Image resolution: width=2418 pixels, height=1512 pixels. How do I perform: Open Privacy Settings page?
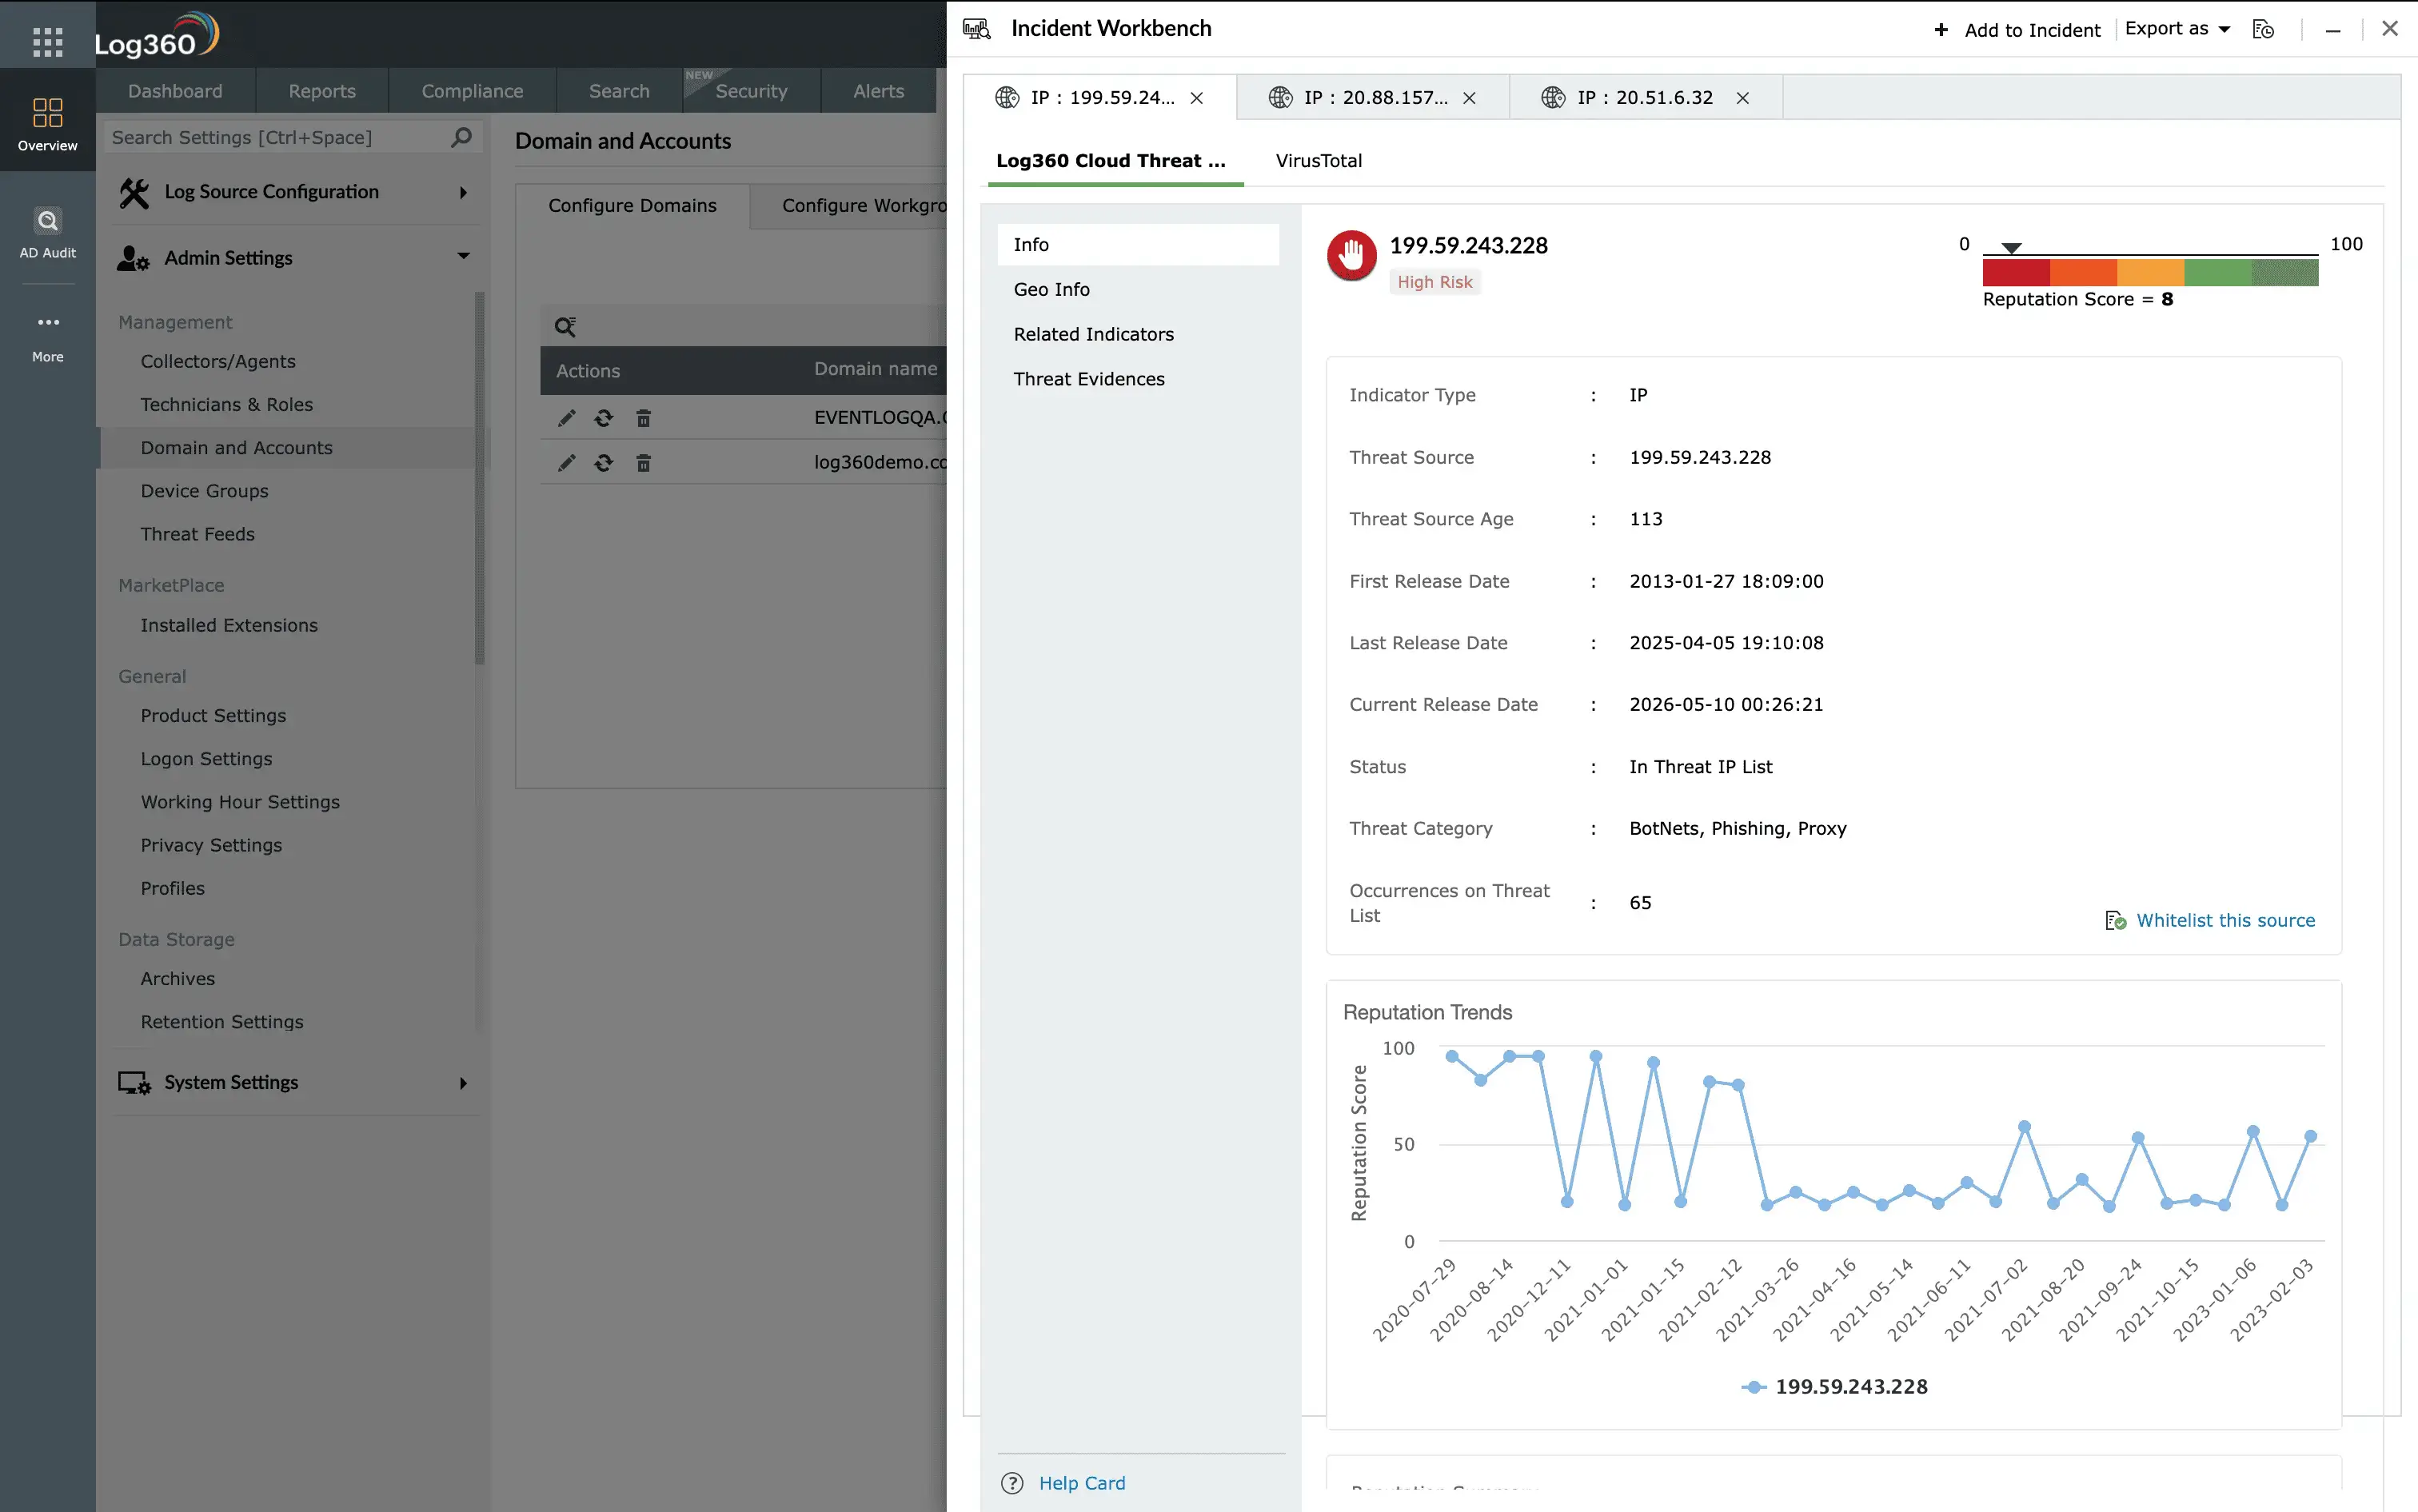[x=211, y=846]
